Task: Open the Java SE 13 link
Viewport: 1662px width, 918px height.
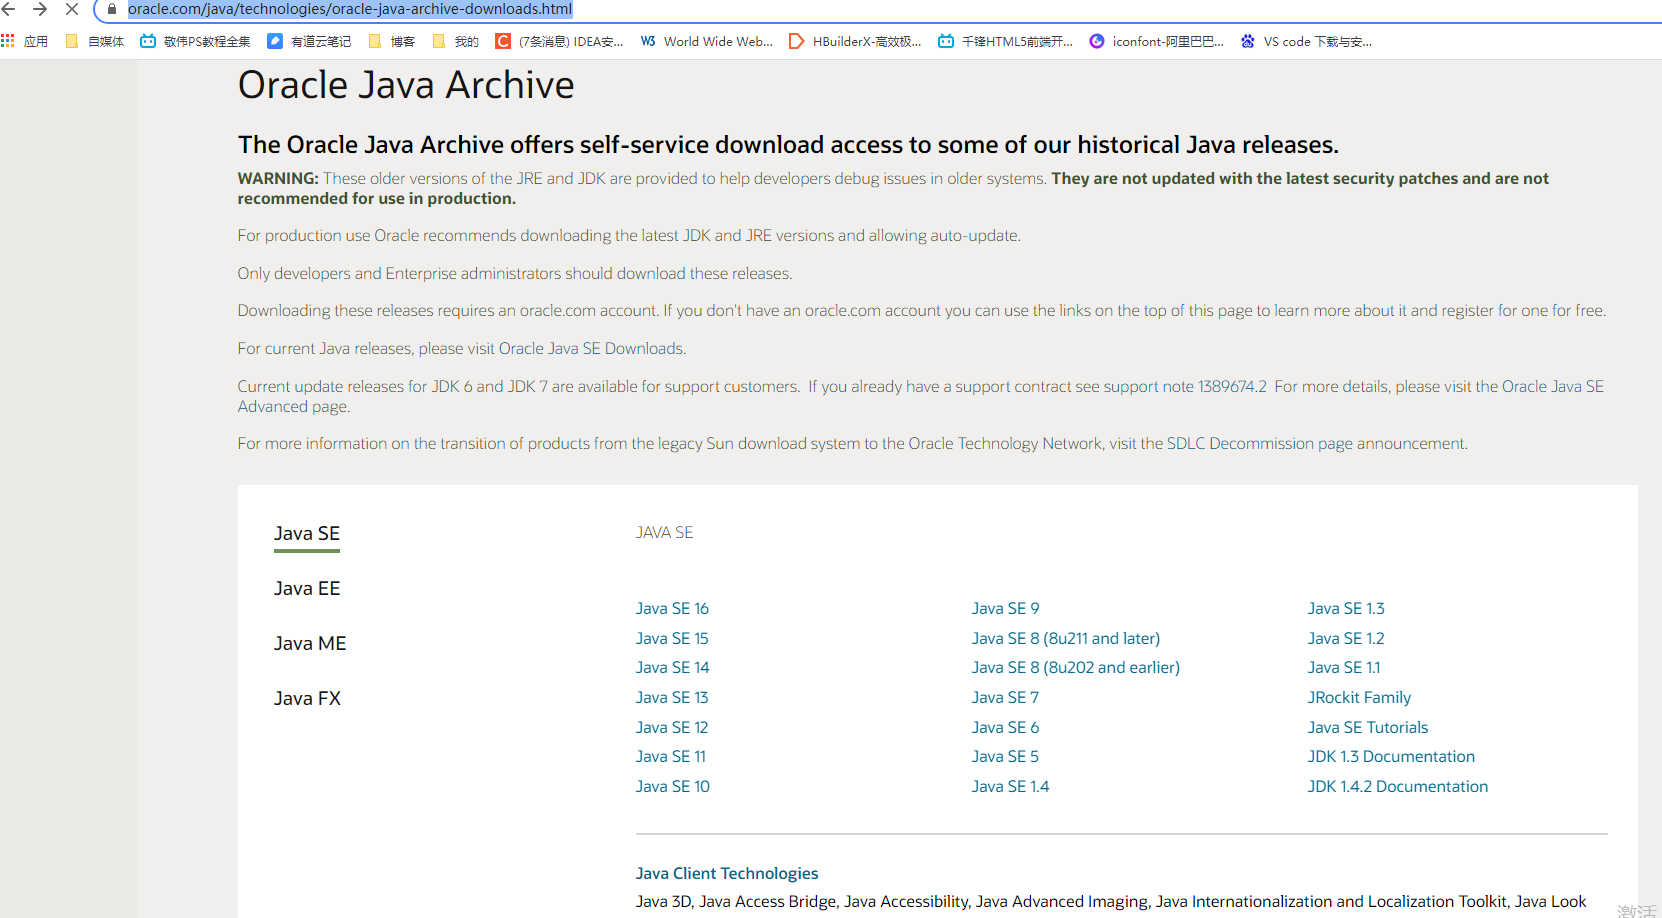Action: coord(672,698)
